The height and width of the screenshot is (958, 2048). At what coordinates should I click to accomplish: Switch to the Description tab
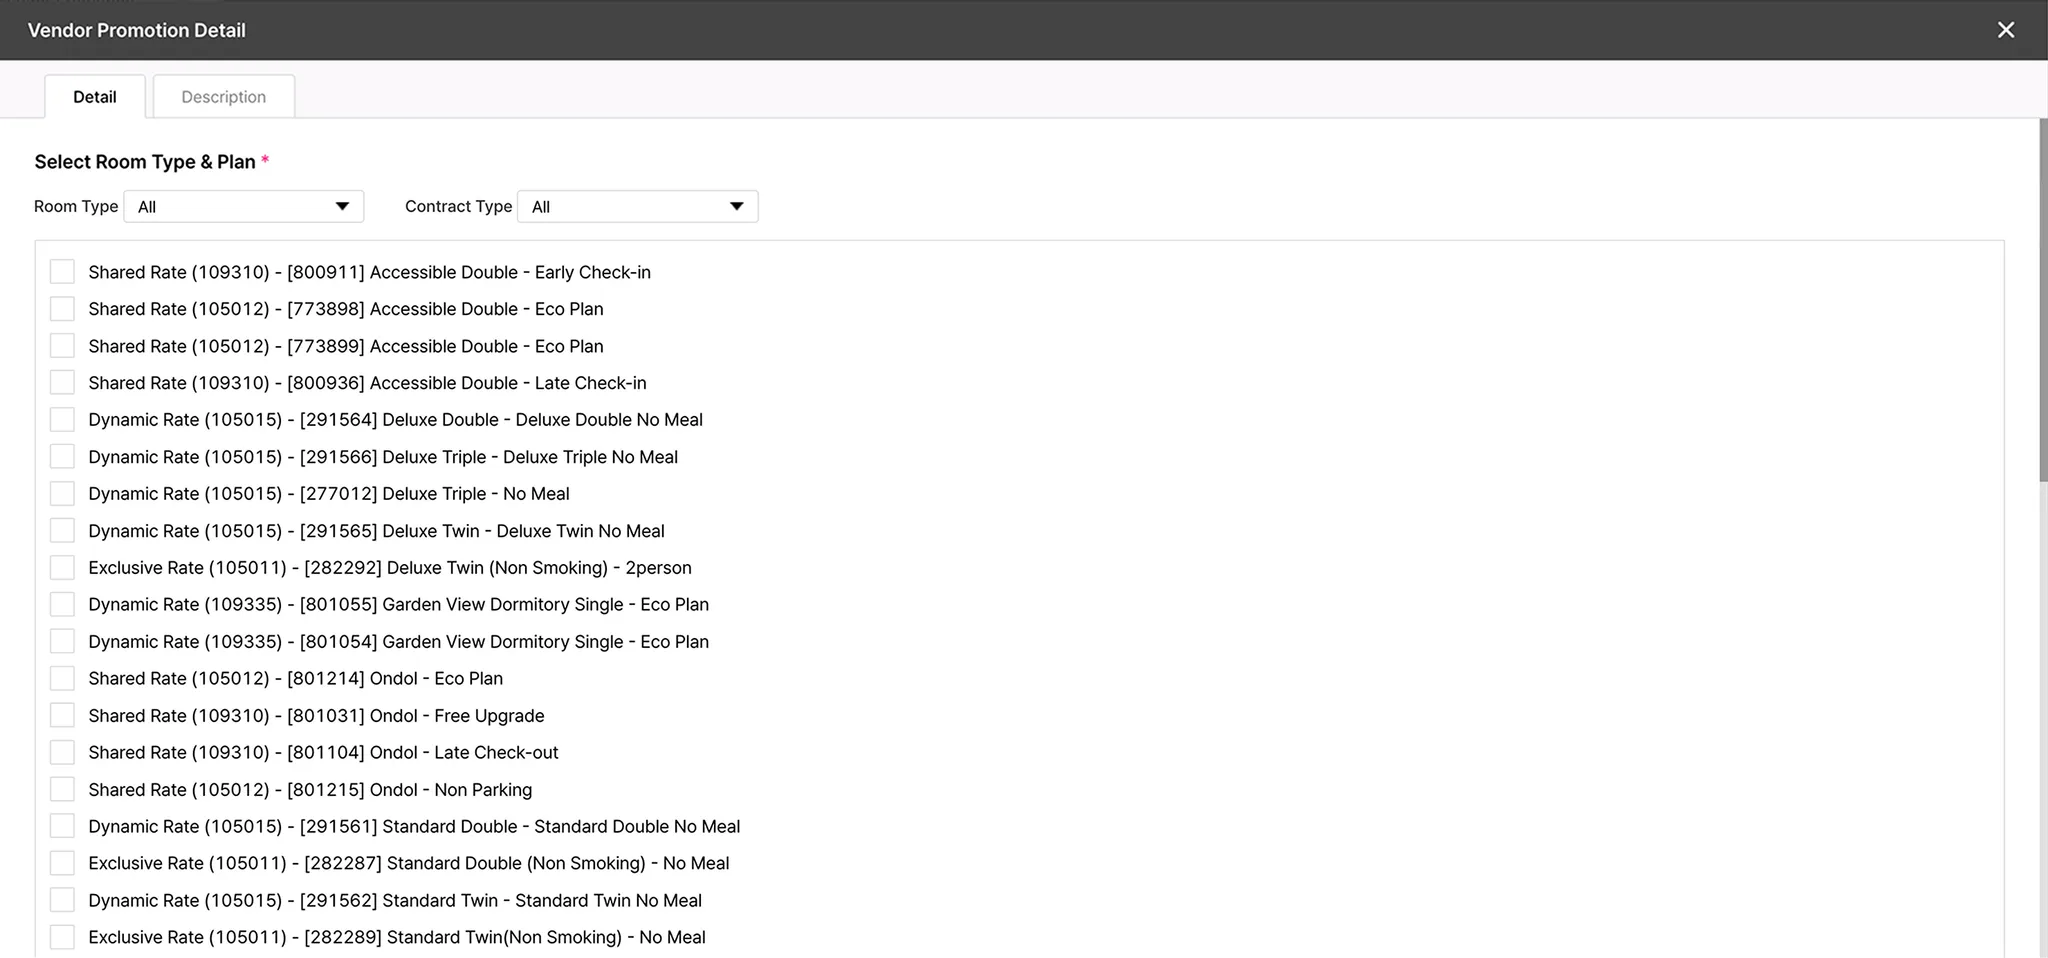(x=223, y=97)
